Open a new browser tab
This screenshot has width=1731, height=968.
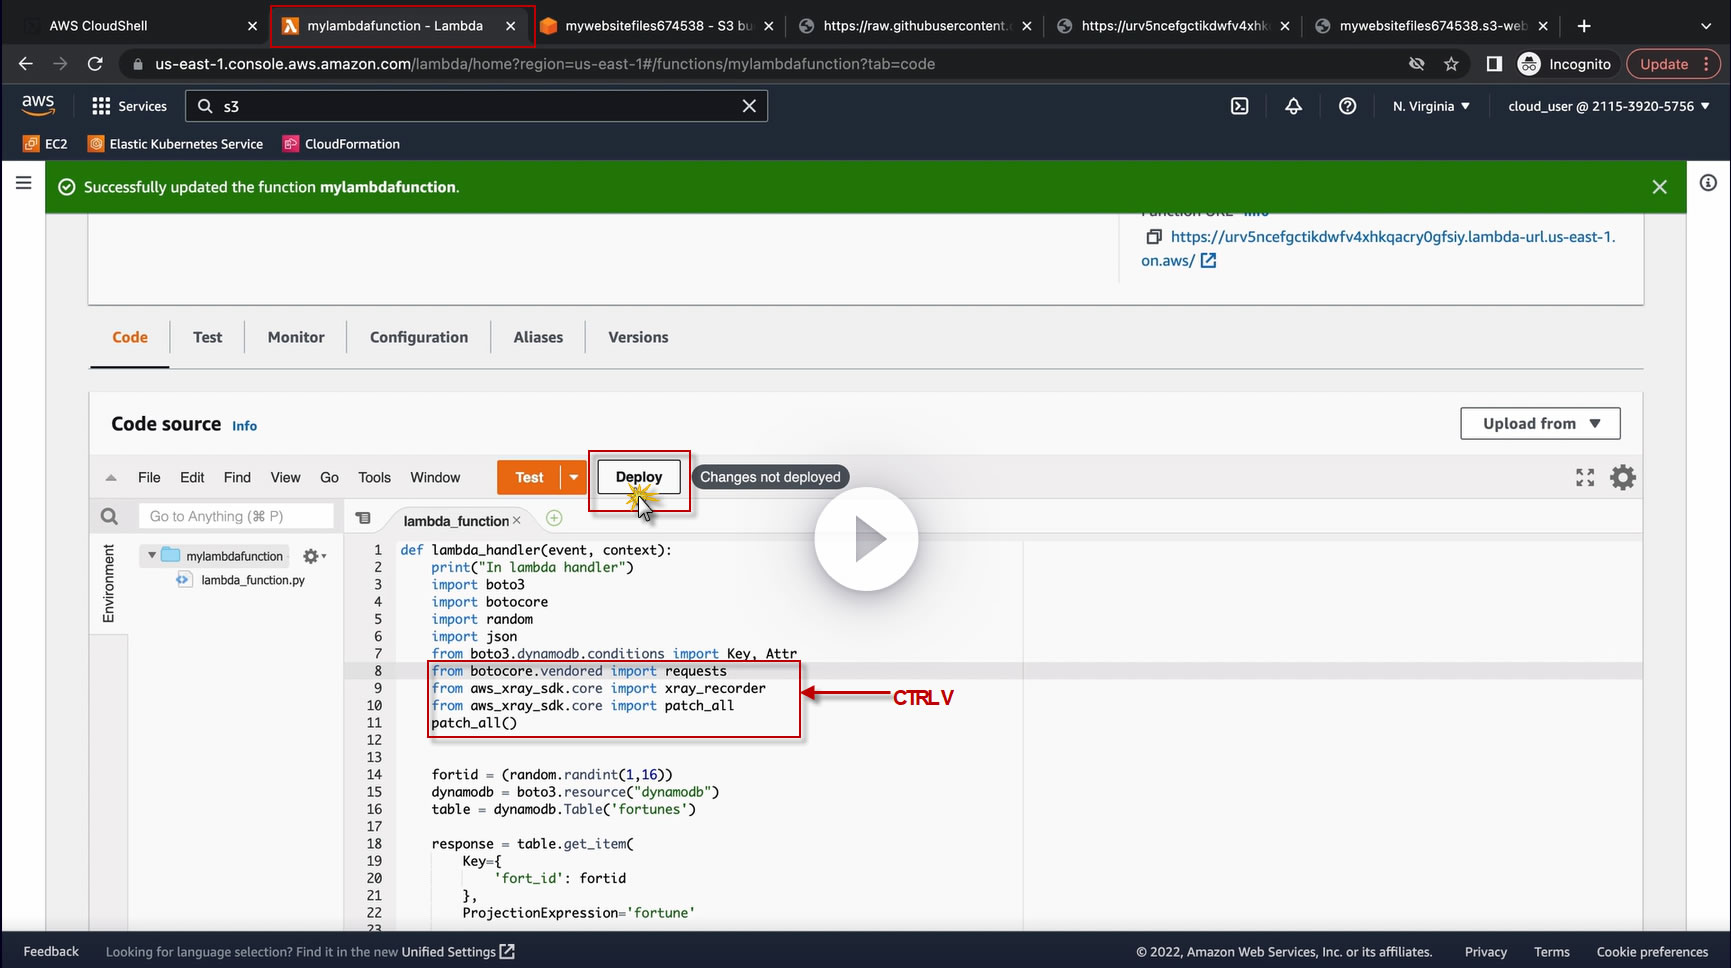tap(1584, 26)
